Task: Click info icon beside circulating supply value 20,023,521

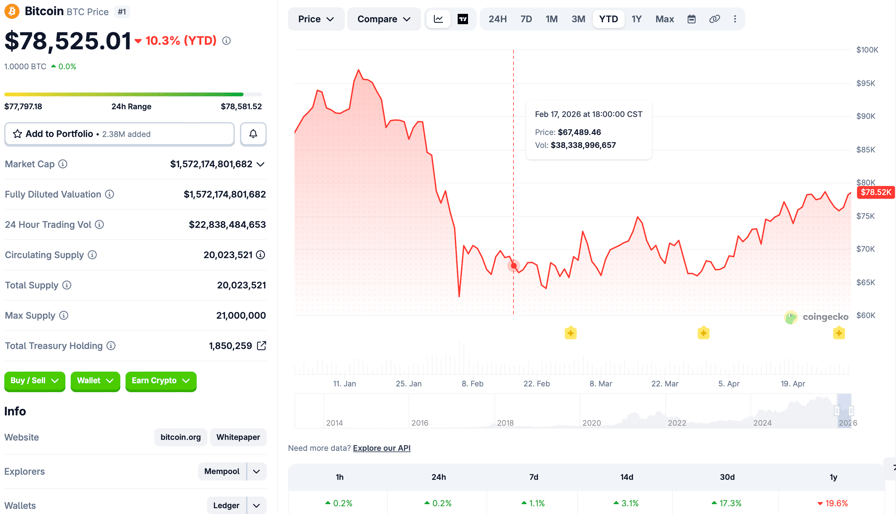Action: tap(261, 255)
